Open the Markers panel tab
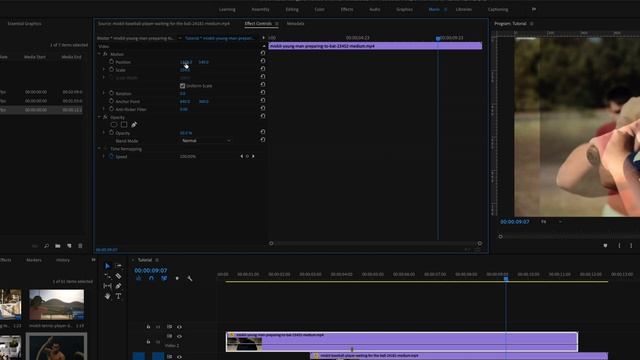 [x=34, y=260]
